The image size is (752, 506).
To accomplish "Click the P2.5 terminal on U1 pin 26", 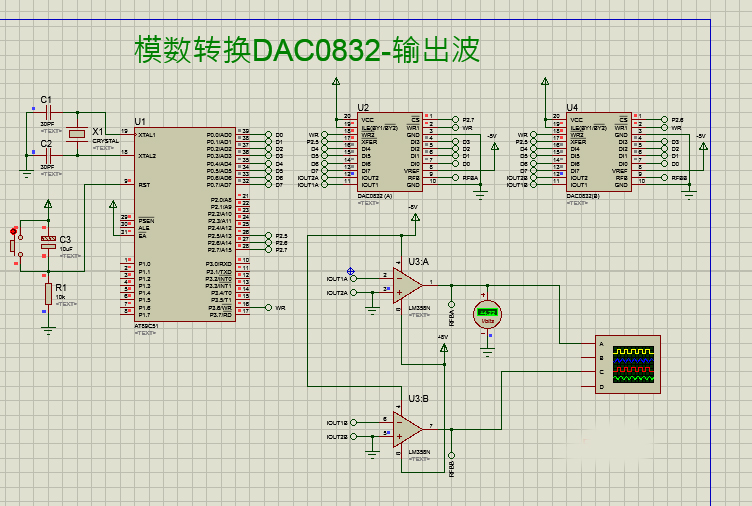I will click(x=269, y=235).
